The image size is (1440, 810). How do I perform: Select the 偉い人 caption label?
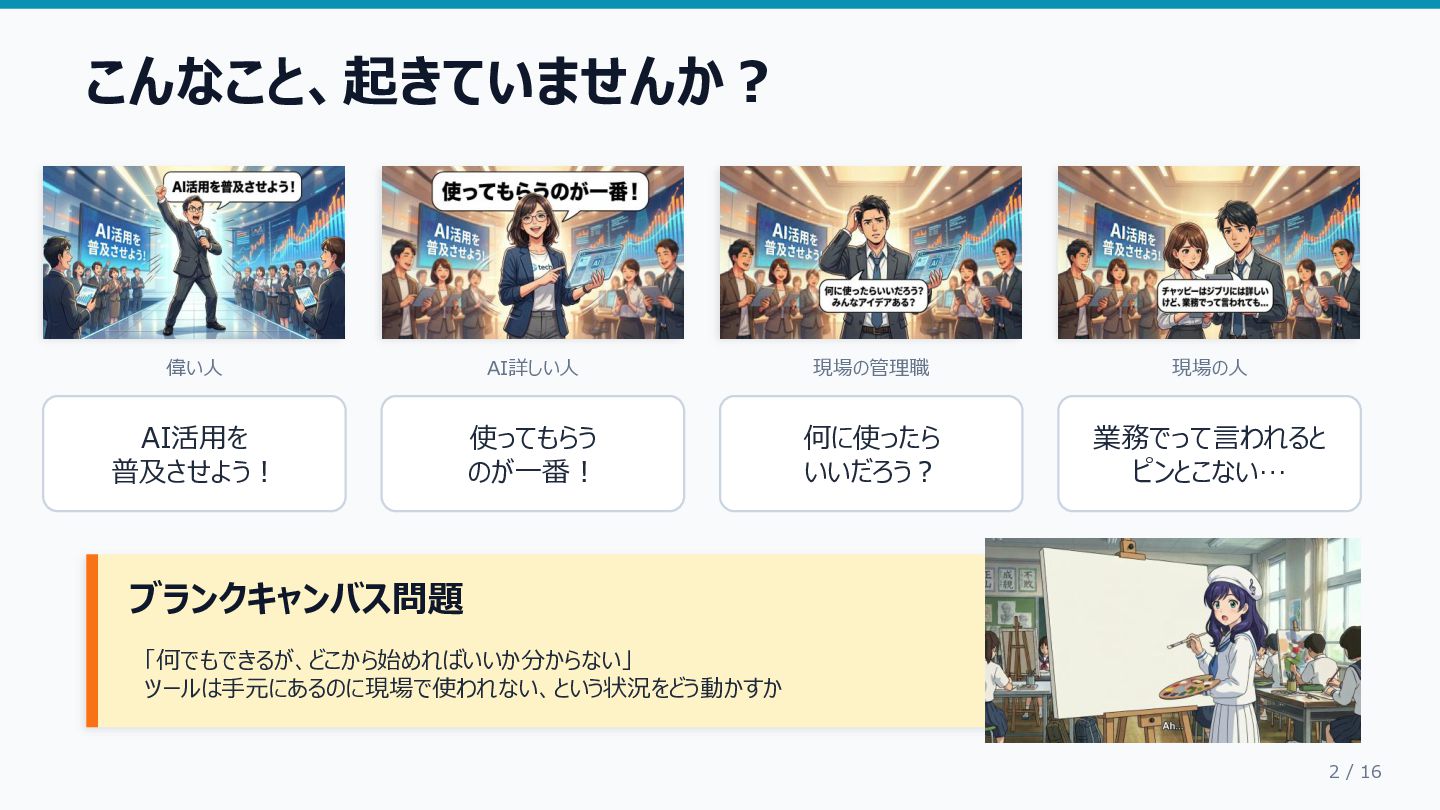click(194, 368)
